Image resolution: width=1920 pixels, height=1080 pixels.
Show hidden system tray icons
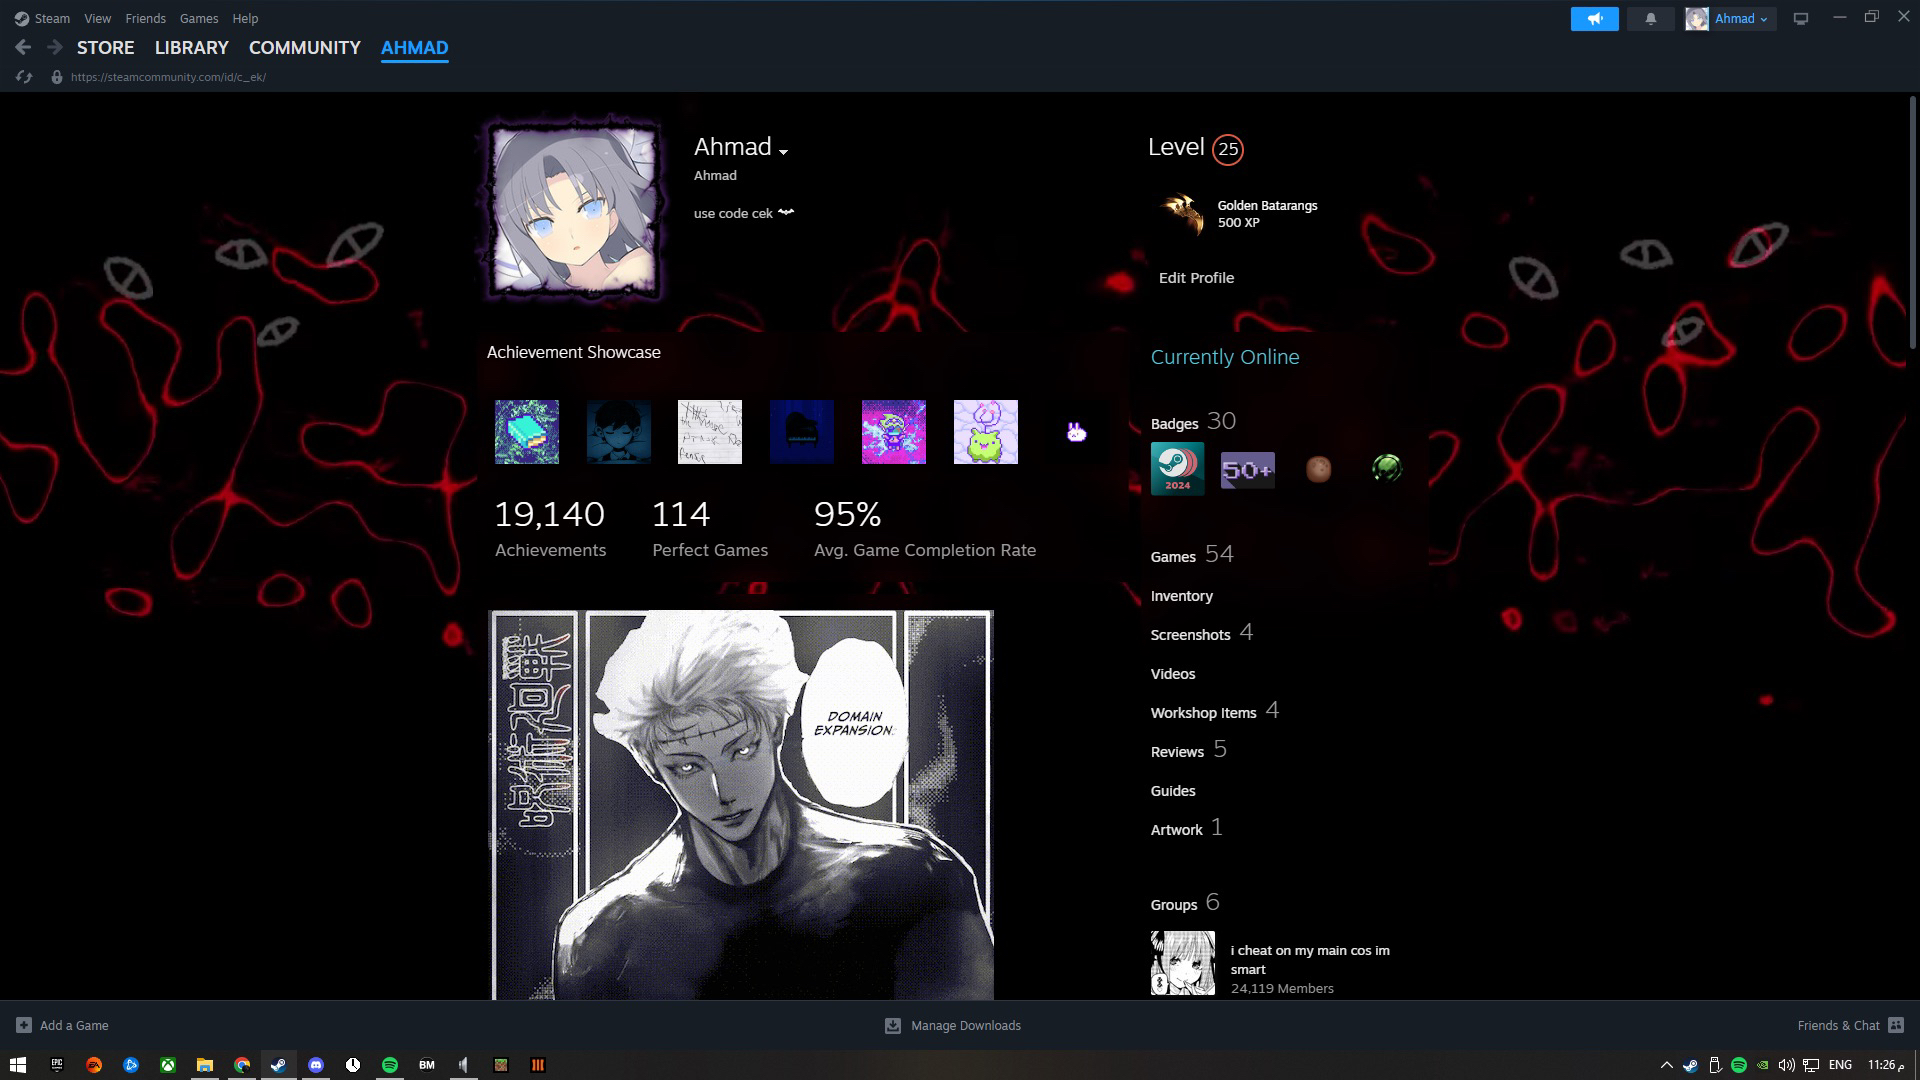click(1666, 1065)
